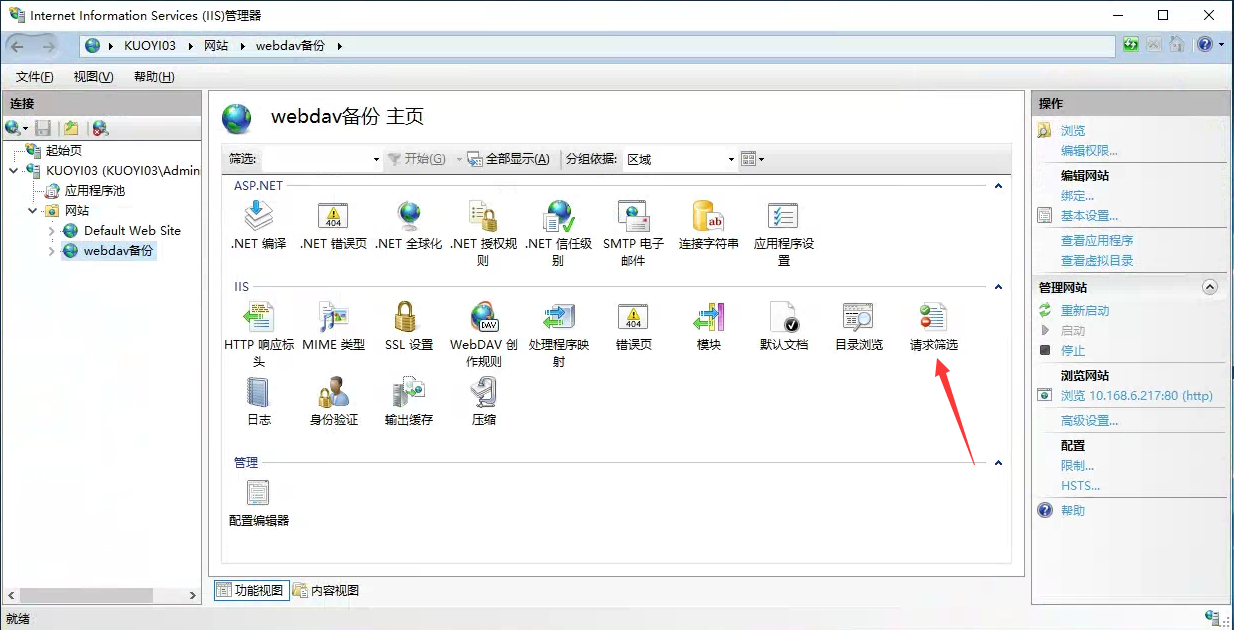Collapse the ASP.NET section
The height and width of the screenshot is (630, 1234).
[x=998, y=186]
